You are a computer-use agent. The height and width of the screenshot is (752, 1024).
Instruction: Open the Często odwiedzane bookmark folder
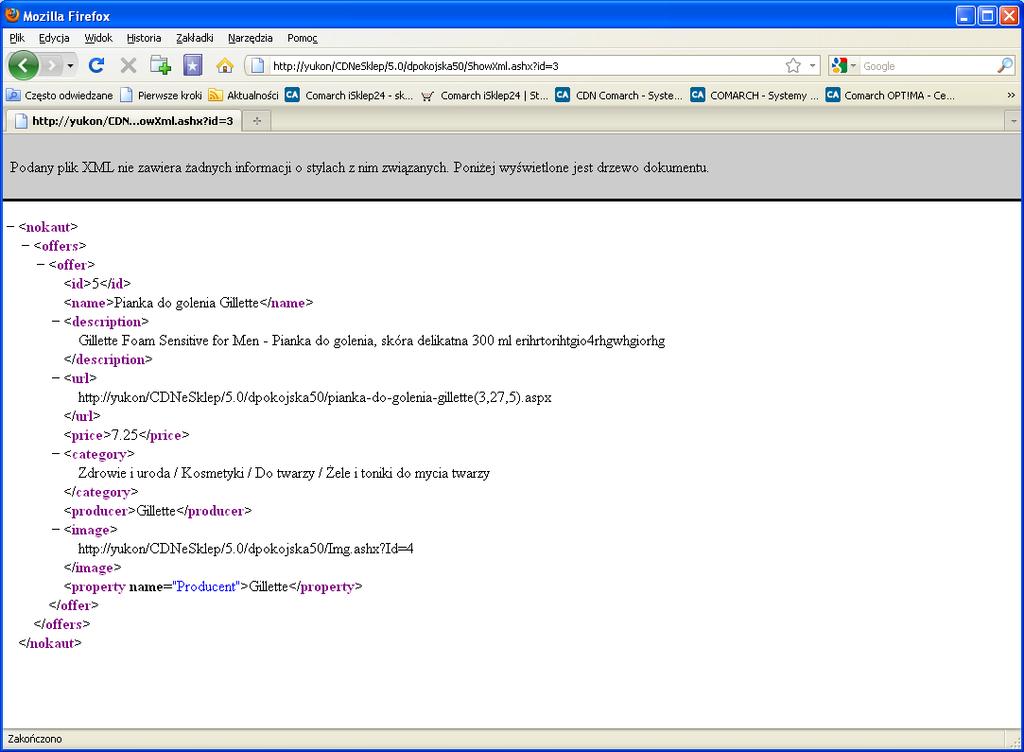59,95
